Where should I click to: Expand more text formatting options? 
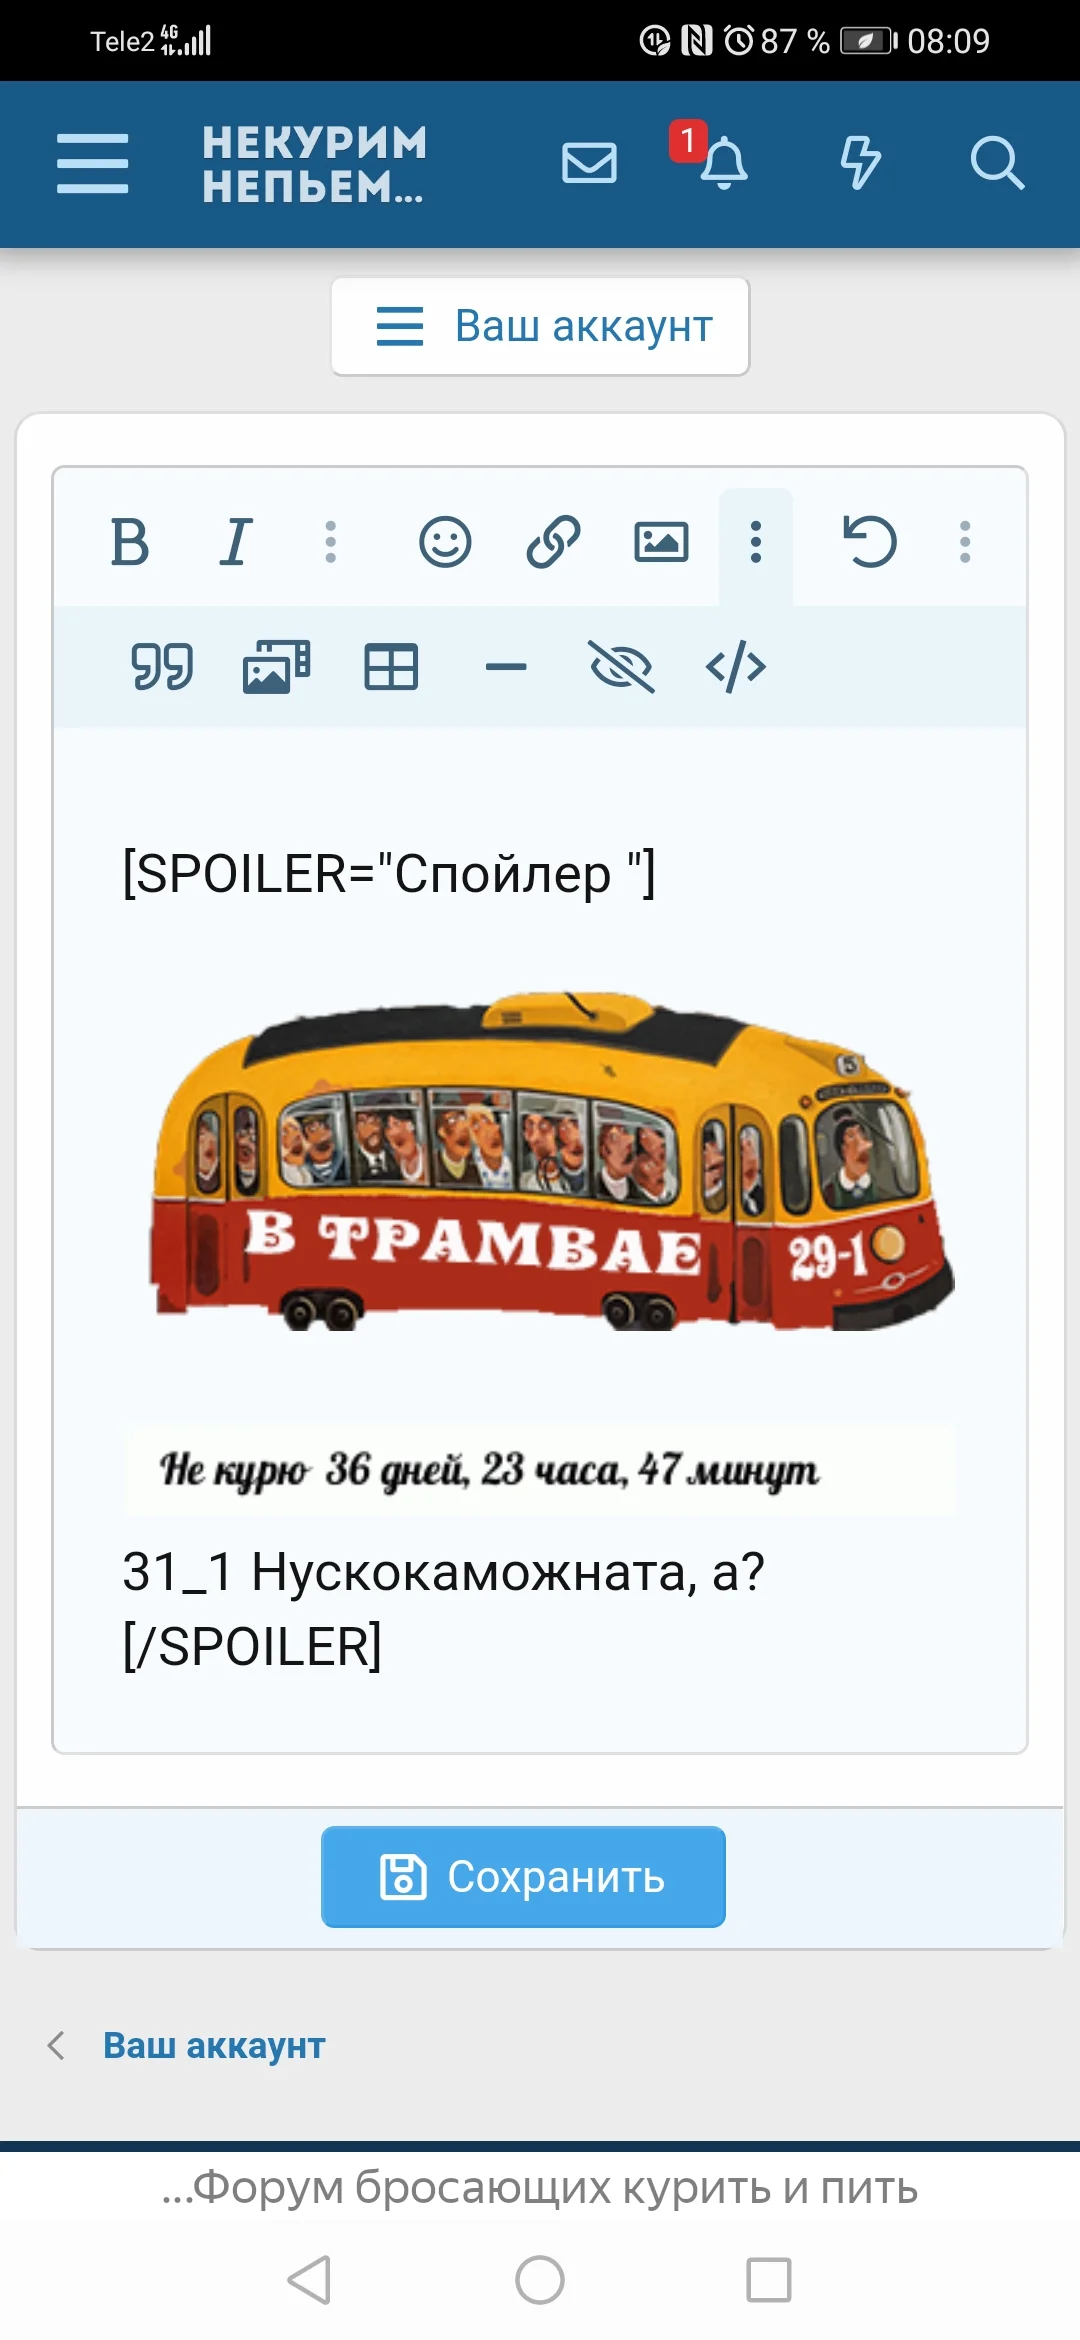click(330, 543)
